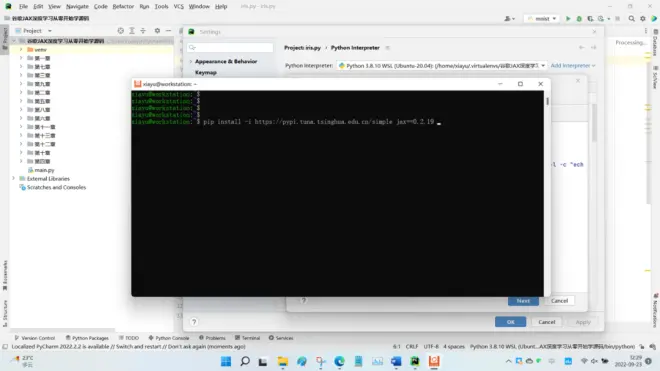Click Select Opened File target icon in Project panel
Screen dimensions: 660x371
point(121,31)
